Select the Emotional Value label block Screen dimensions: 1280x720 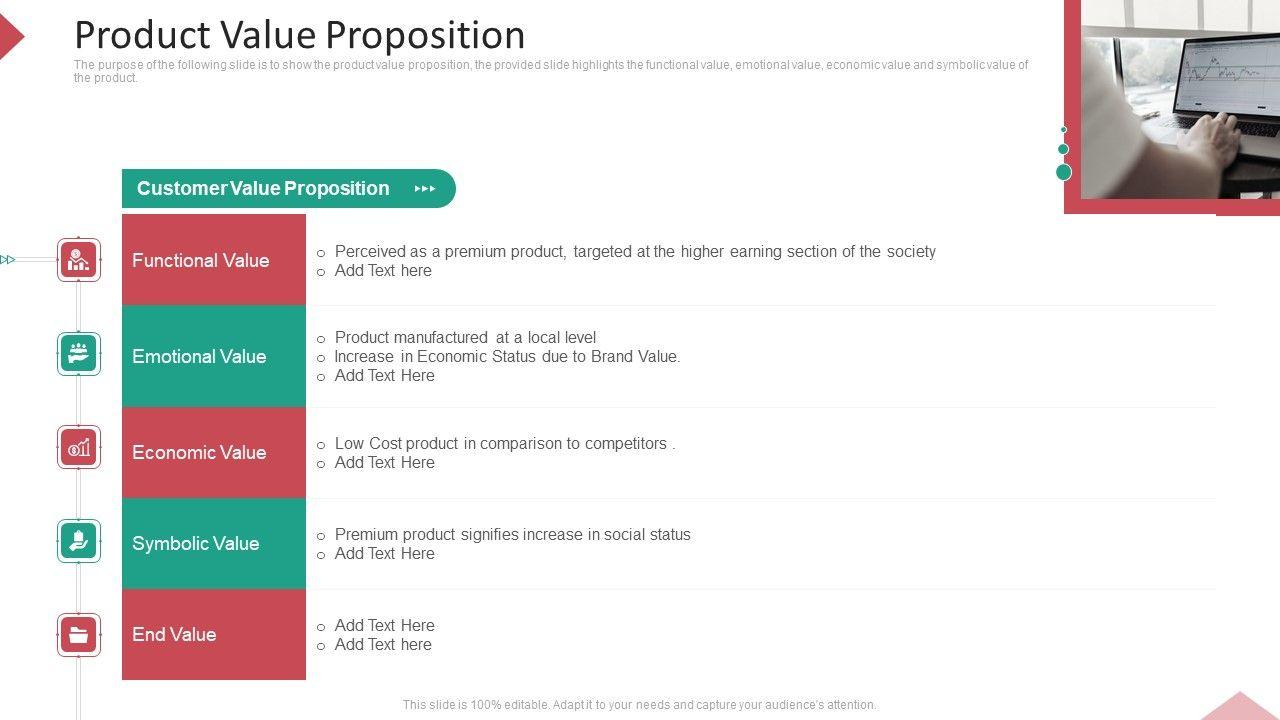pyautogui.click(x=214, y=356)
